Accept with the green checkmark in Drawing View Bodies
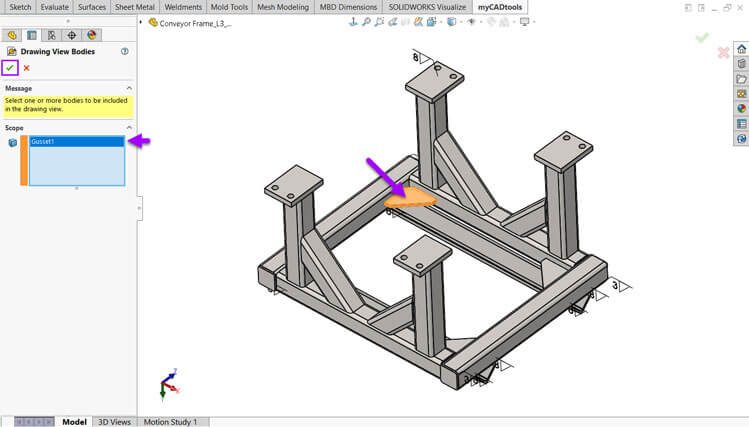This screenshot has height=427, width=749. click(x=10, y=68)
